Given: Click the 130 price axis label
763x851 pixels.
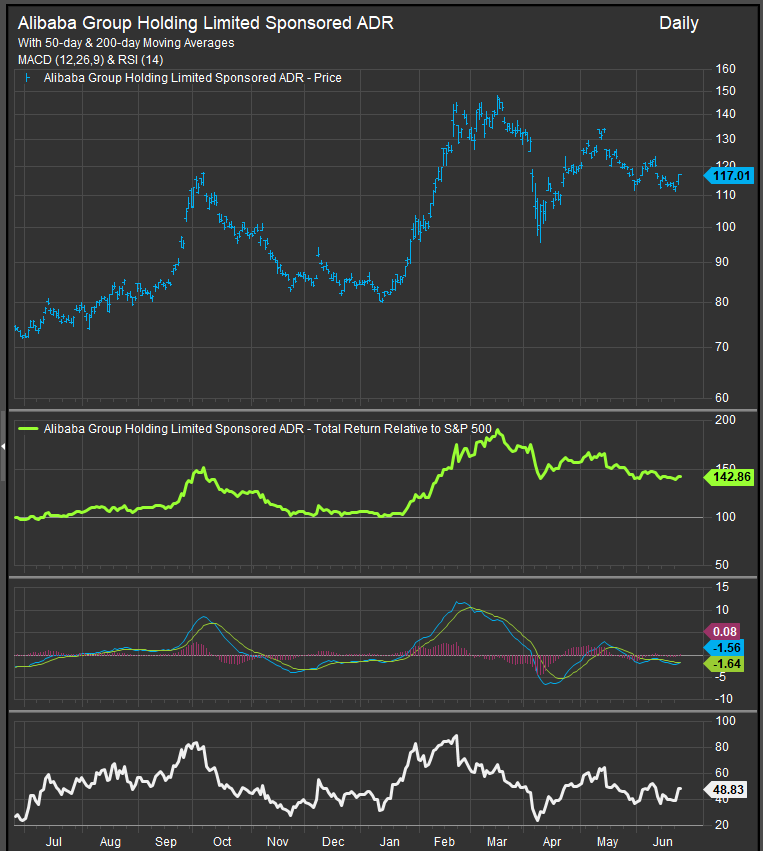Looking at the screenshot, I should (726, 139).
